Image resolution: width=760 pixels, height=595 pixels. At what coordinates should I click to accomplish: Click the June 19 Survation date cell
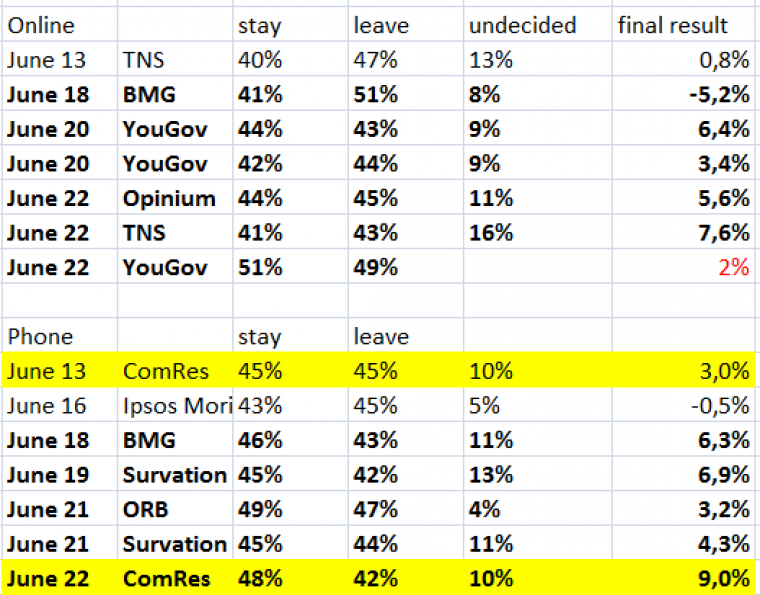tap(60, 474)
